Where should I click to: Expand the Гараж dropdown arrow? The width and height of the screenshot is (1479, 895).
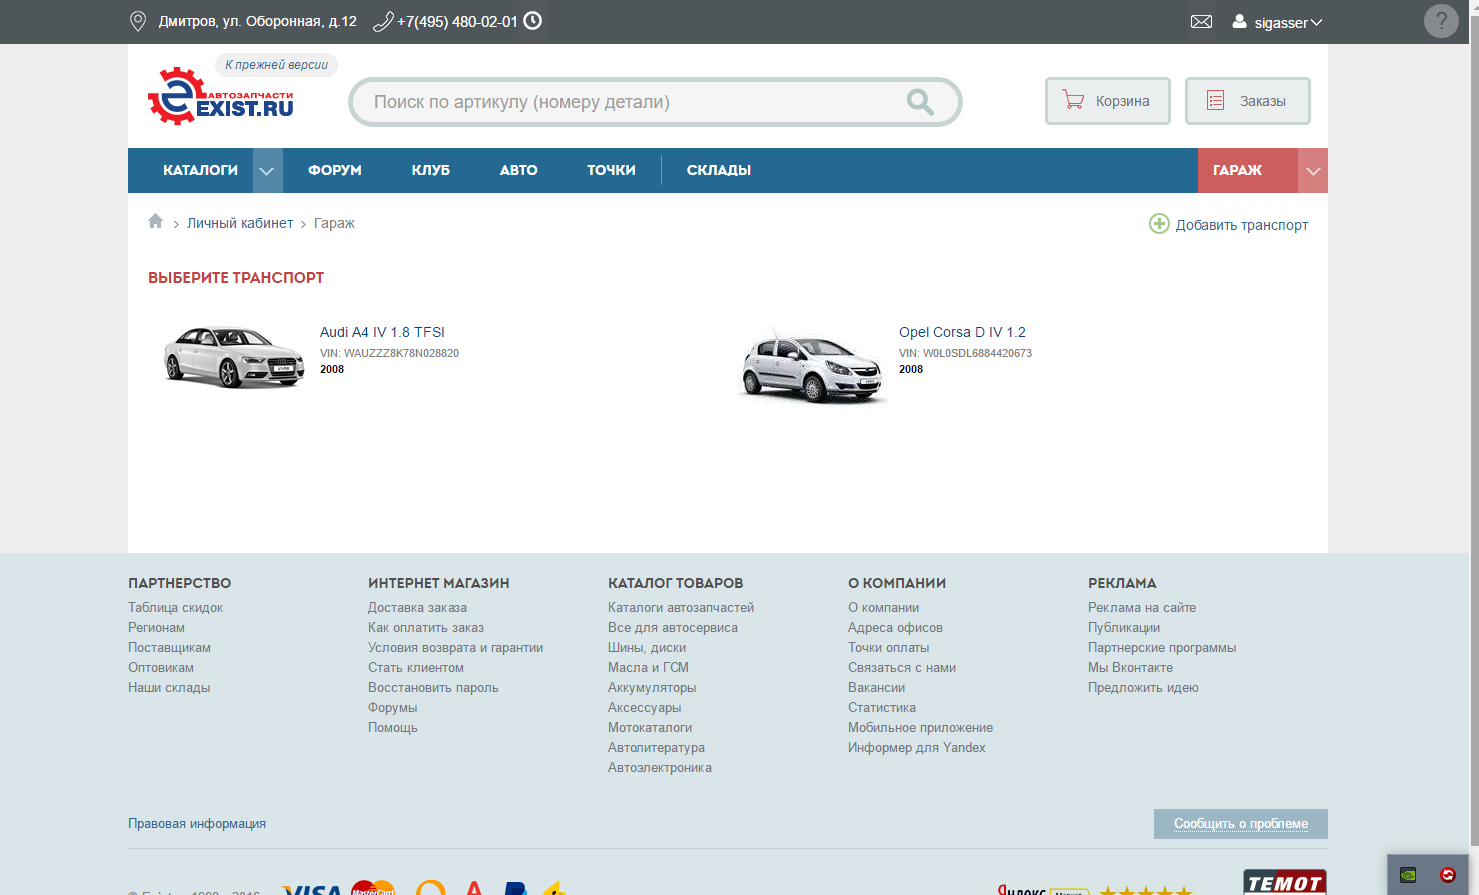click(x=1313, y=171)
